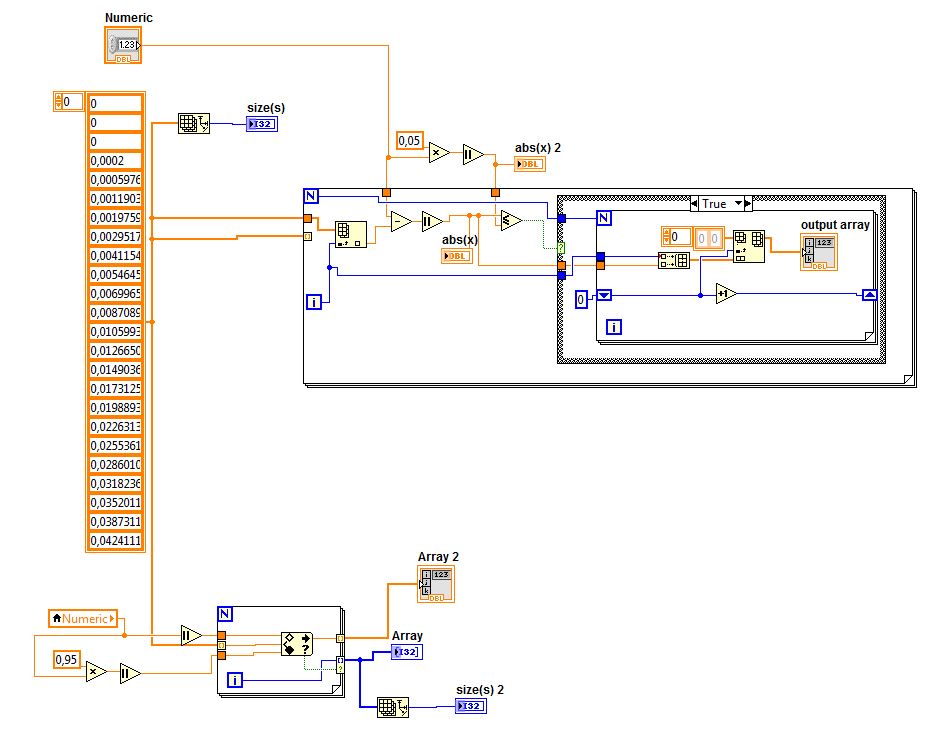Click the array element 0,0041154
This screenshot has width=942, height=747.
point(115,255)
